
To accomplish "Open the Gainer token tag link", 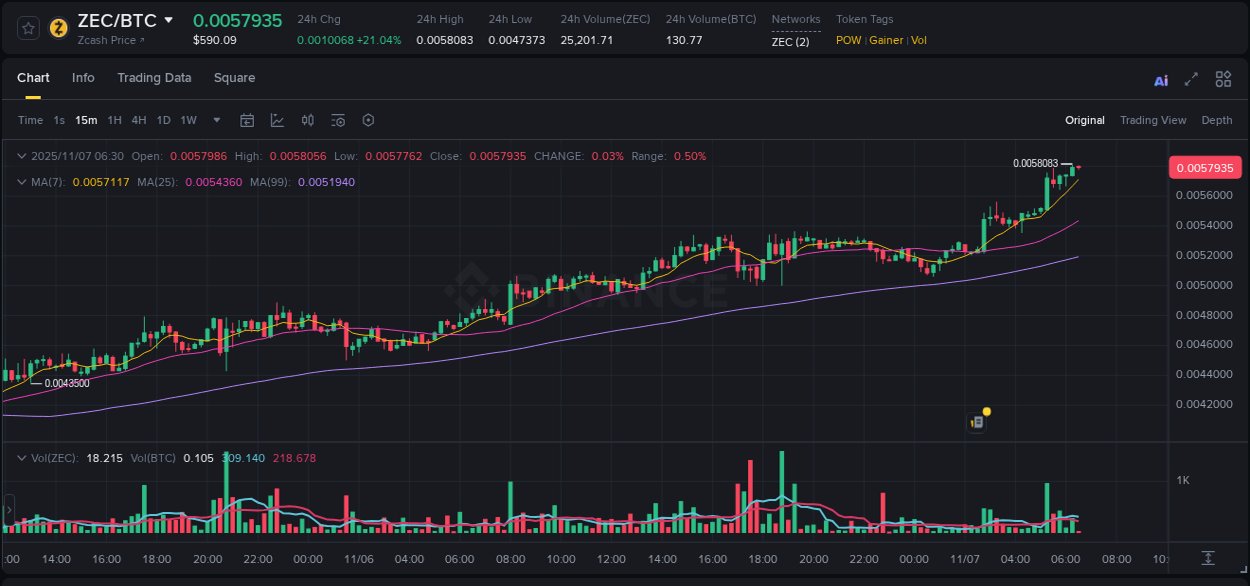I will (x=886, y=40).
